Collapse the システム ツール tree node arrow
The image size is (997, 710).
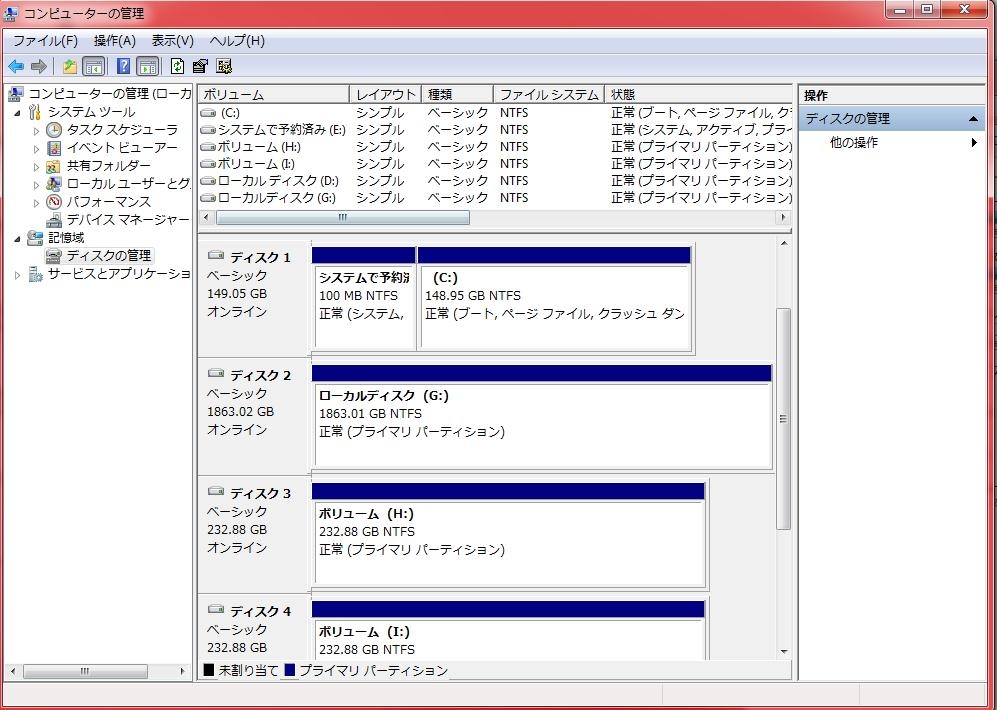[x=17, y=113]
